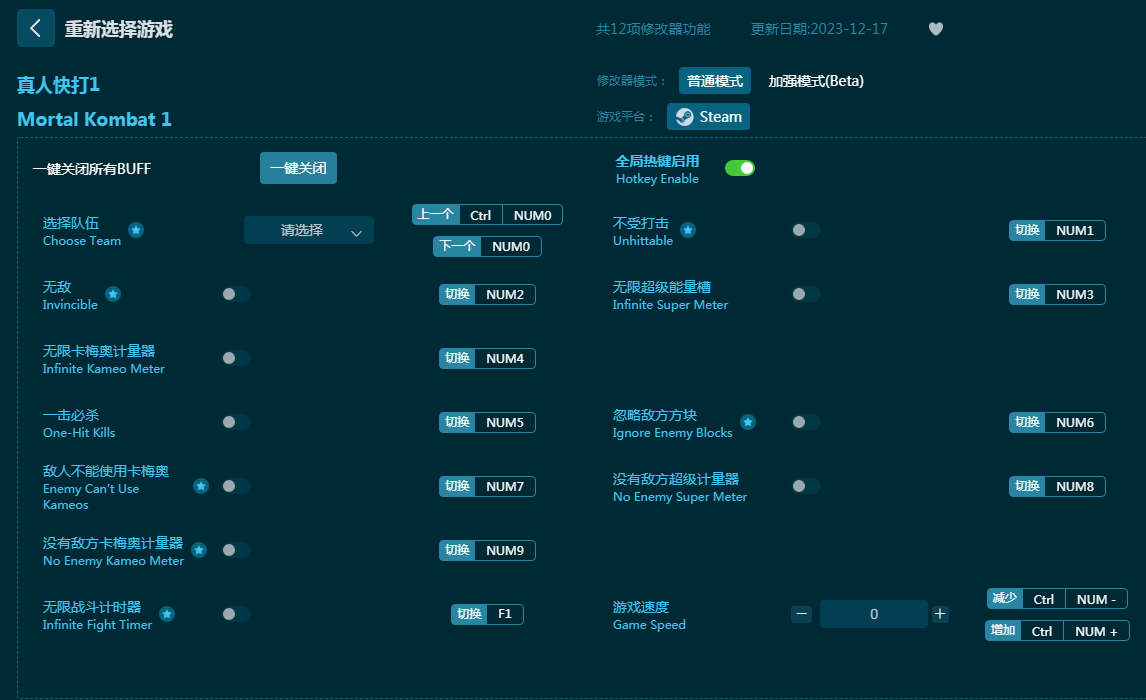Click the 切换 F1 hotkey button
Screen dimensions: 1146x700
487,614
